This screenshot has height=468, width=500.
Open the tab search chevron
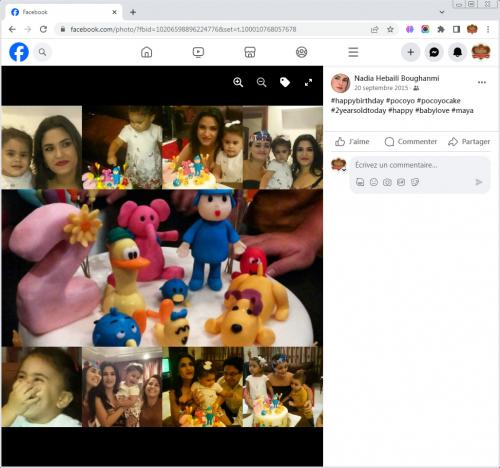(442, 12)
